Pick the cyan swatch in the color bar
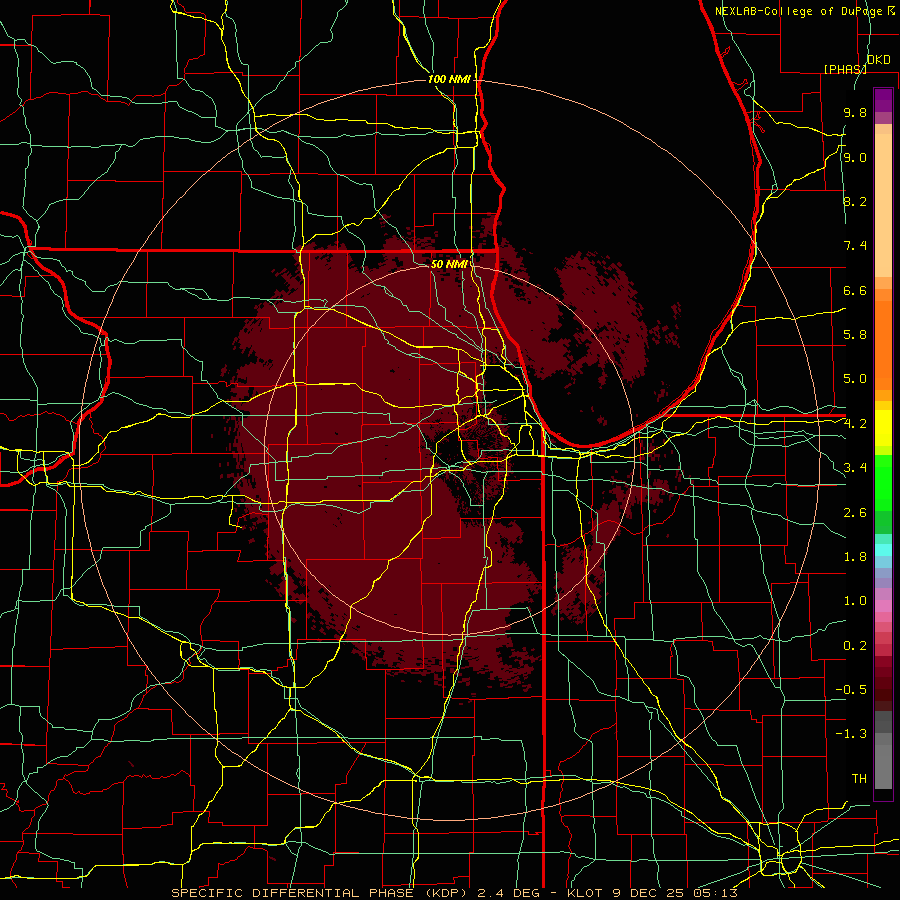The width and height of the screenshot is (900, 900). click(x=883, y=550)
